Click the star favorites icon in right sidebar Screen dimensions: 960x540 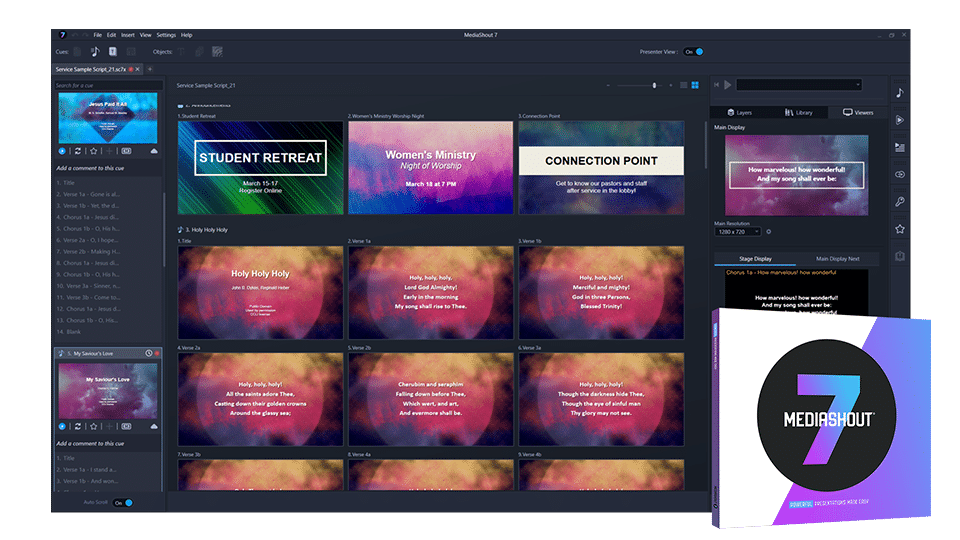click(x=900, y=229)
